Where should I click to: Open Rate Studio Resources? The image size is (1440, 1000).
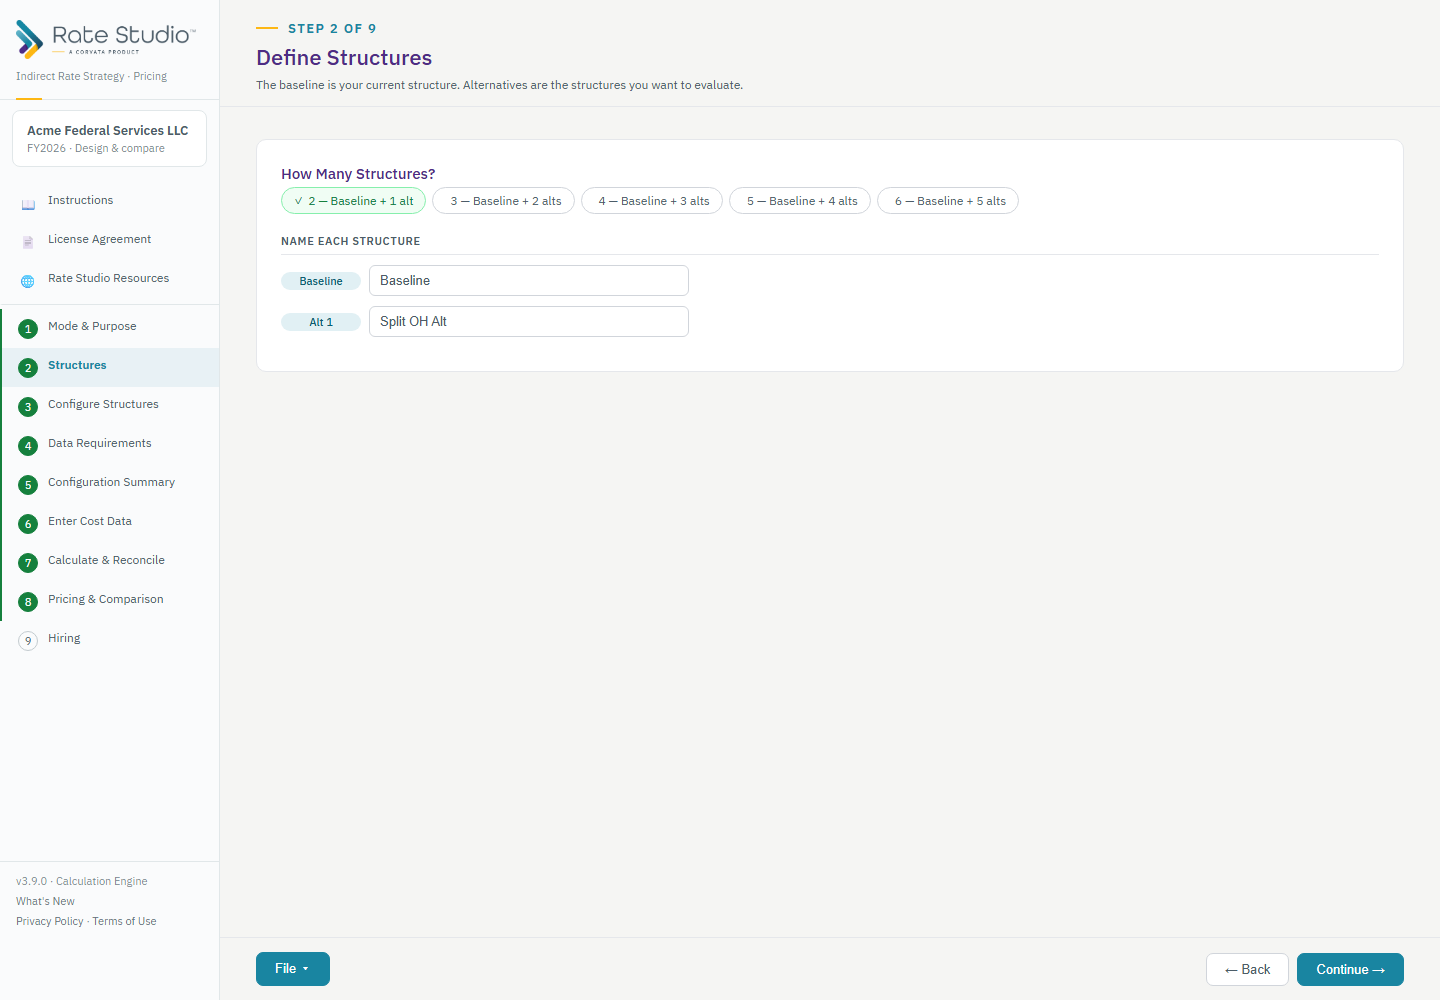coord(108,278)
